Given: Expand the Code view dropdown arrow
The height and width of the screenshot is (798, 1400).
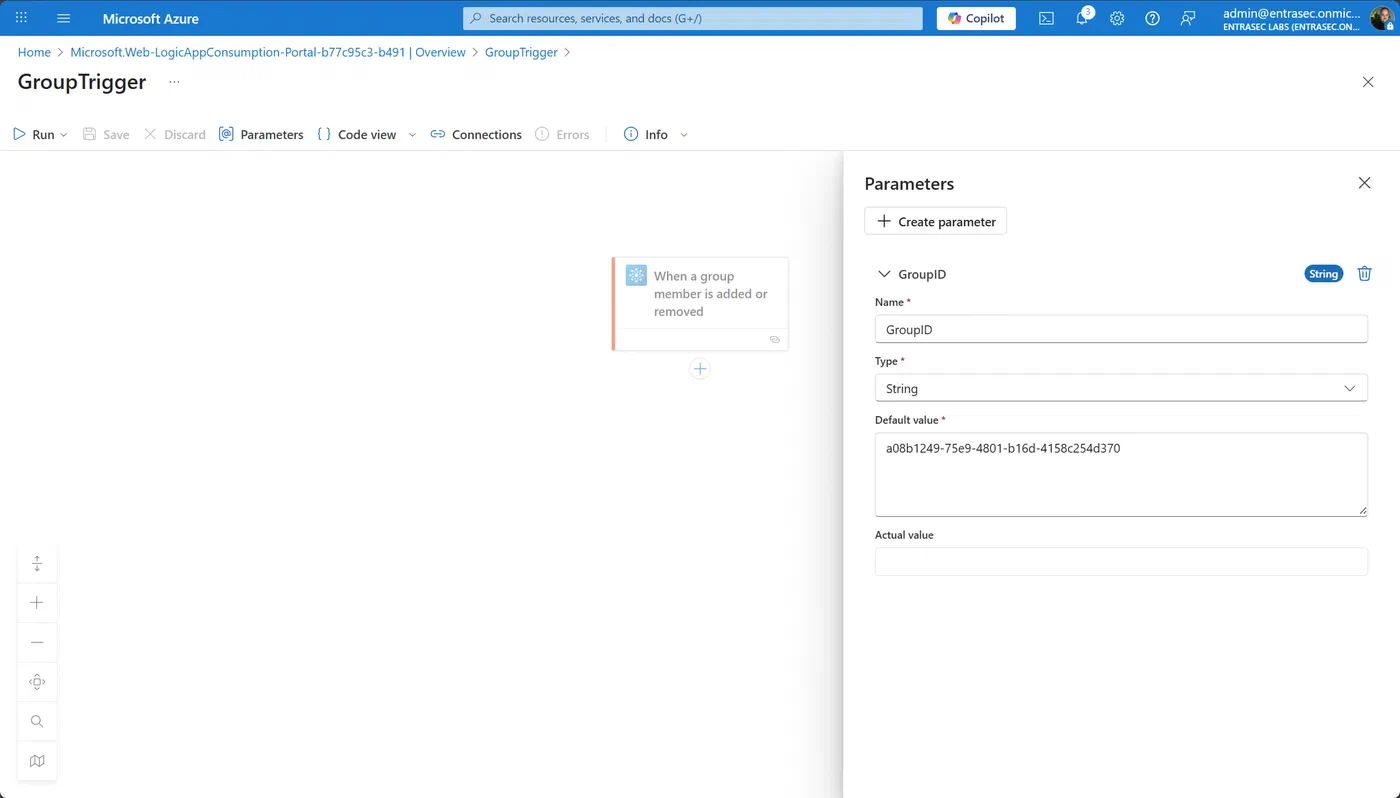Looking at the screenshot, I should [x=412, y=135].
